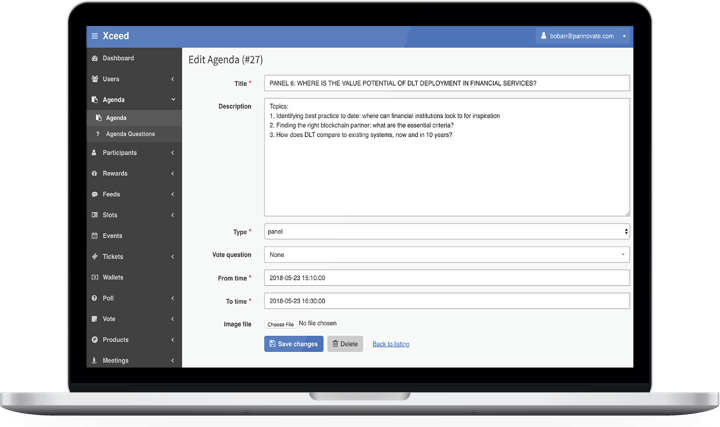Click the Events calendar icon
This screenshot has height=427, width=720.
tap(94, 235)
